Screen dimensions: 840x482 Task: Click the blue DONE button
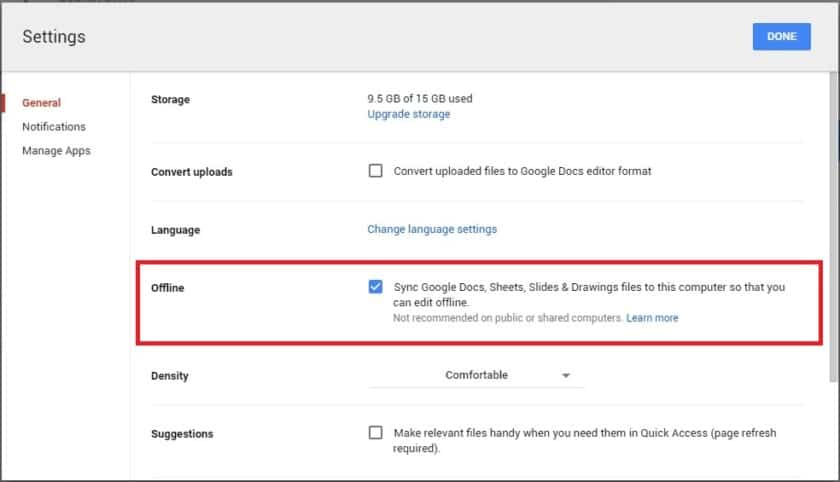(x=781, y=37)
